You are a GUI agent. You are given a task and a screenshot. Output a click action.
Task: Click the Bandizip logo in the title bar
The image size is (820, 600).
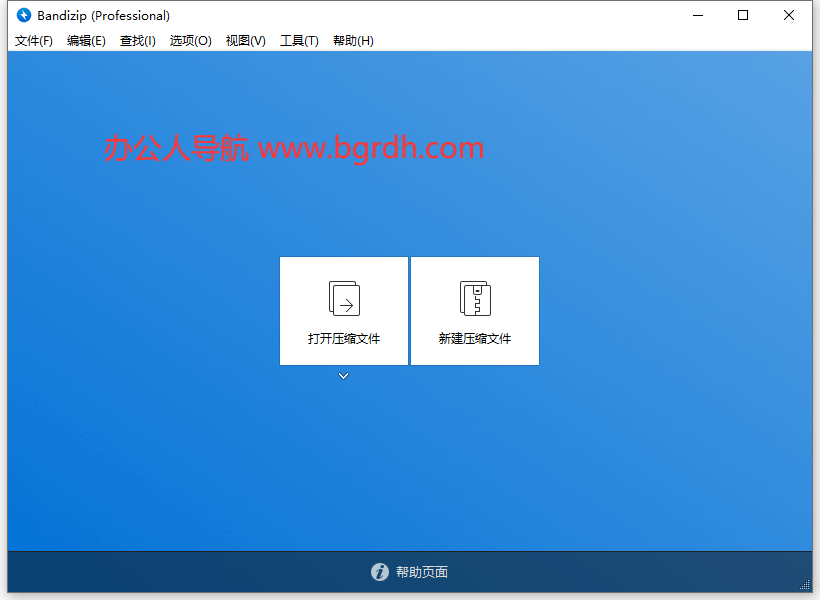pos(22,15)
